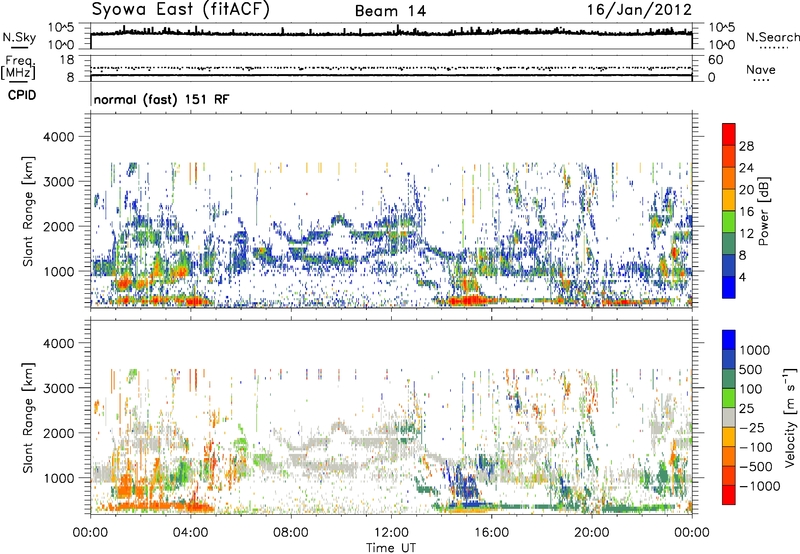Click the "500" label on the Velocity colorbar
The image size is (800, 554).
(x=751, y=369)
